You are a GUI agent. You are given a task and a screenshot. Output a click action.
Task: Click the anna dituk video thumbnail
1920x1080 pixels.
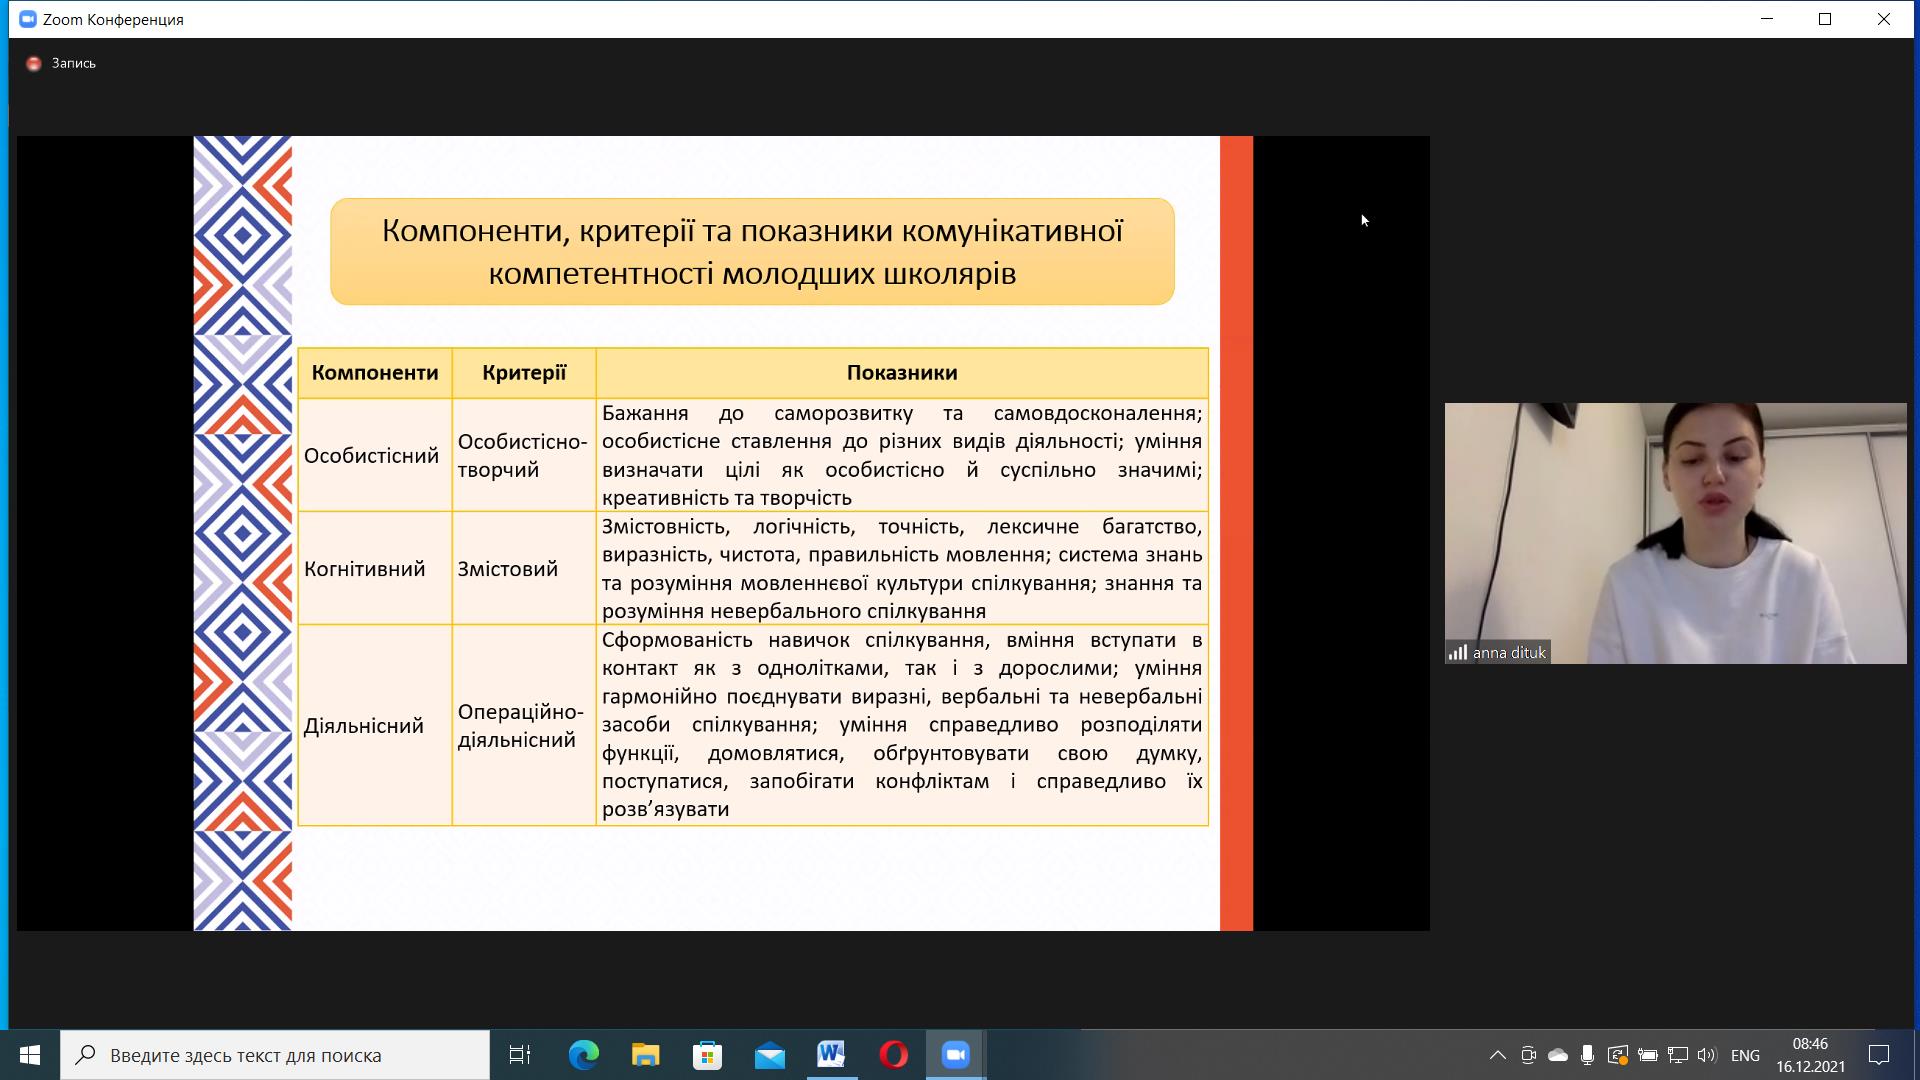1675,533
